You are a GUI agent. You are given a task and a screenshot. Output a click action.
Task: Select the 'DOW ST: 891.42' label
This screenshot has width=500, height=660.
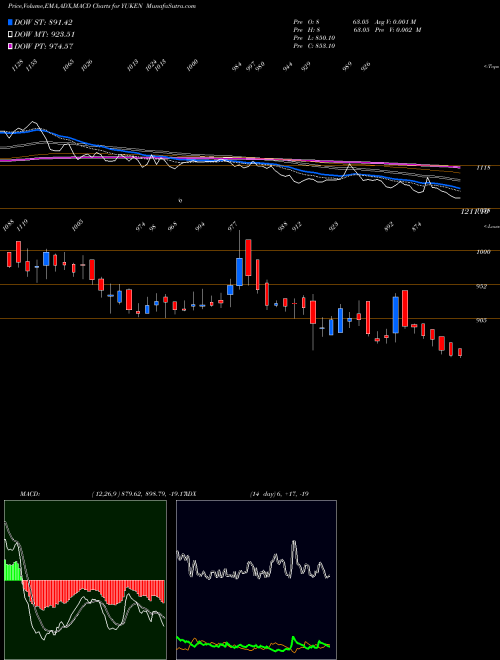43,23
